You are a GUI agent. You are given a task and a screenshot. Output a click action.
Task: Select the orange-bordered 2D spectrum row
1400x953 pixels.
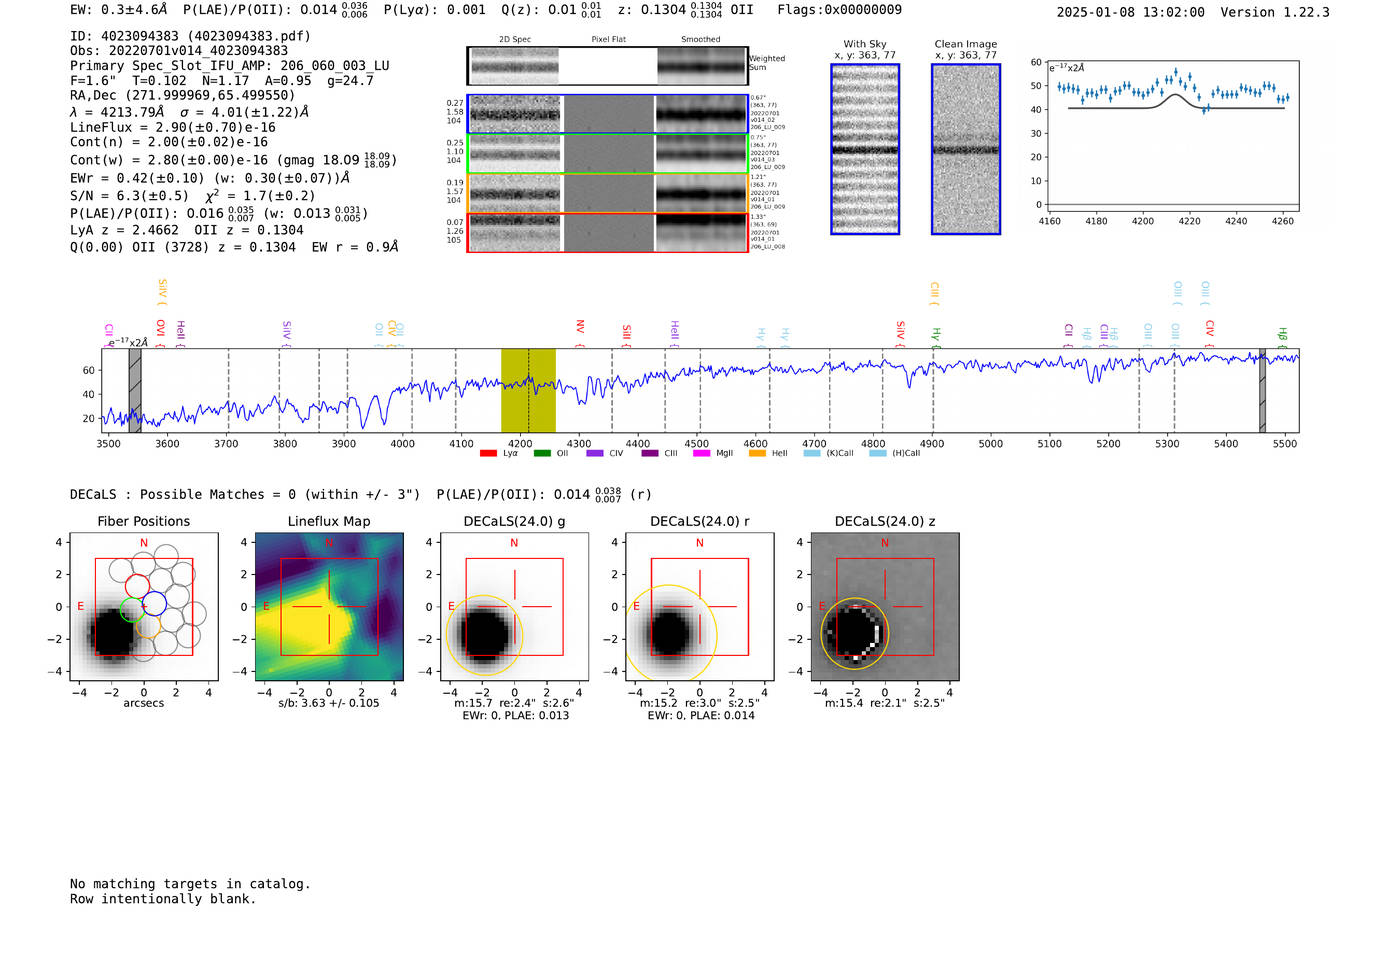click(x=607, y=193)
